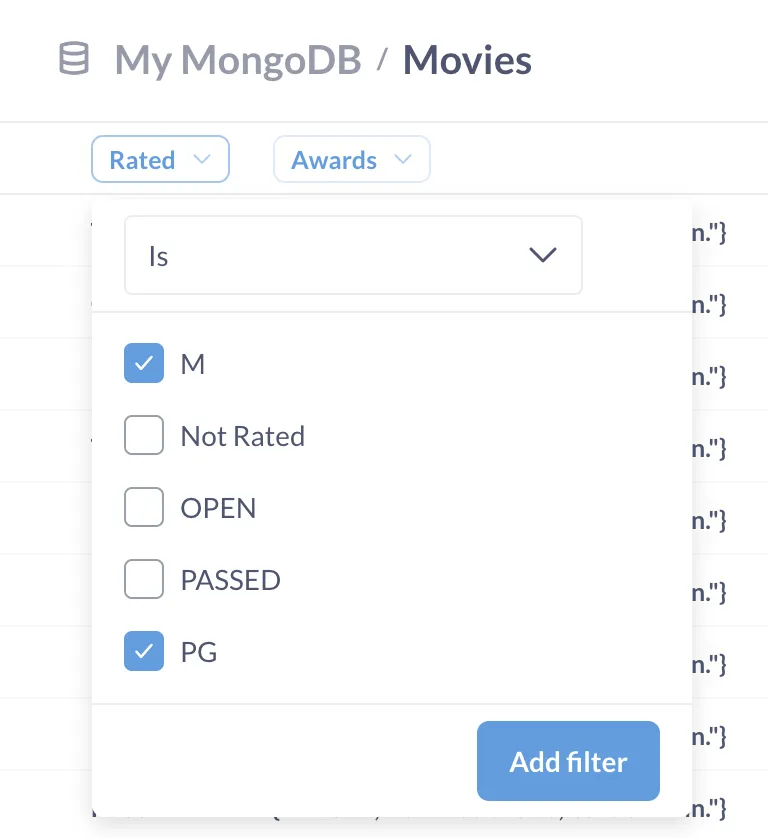Open the My MongoDB database breadcrumb

click(x=237, y=59)
